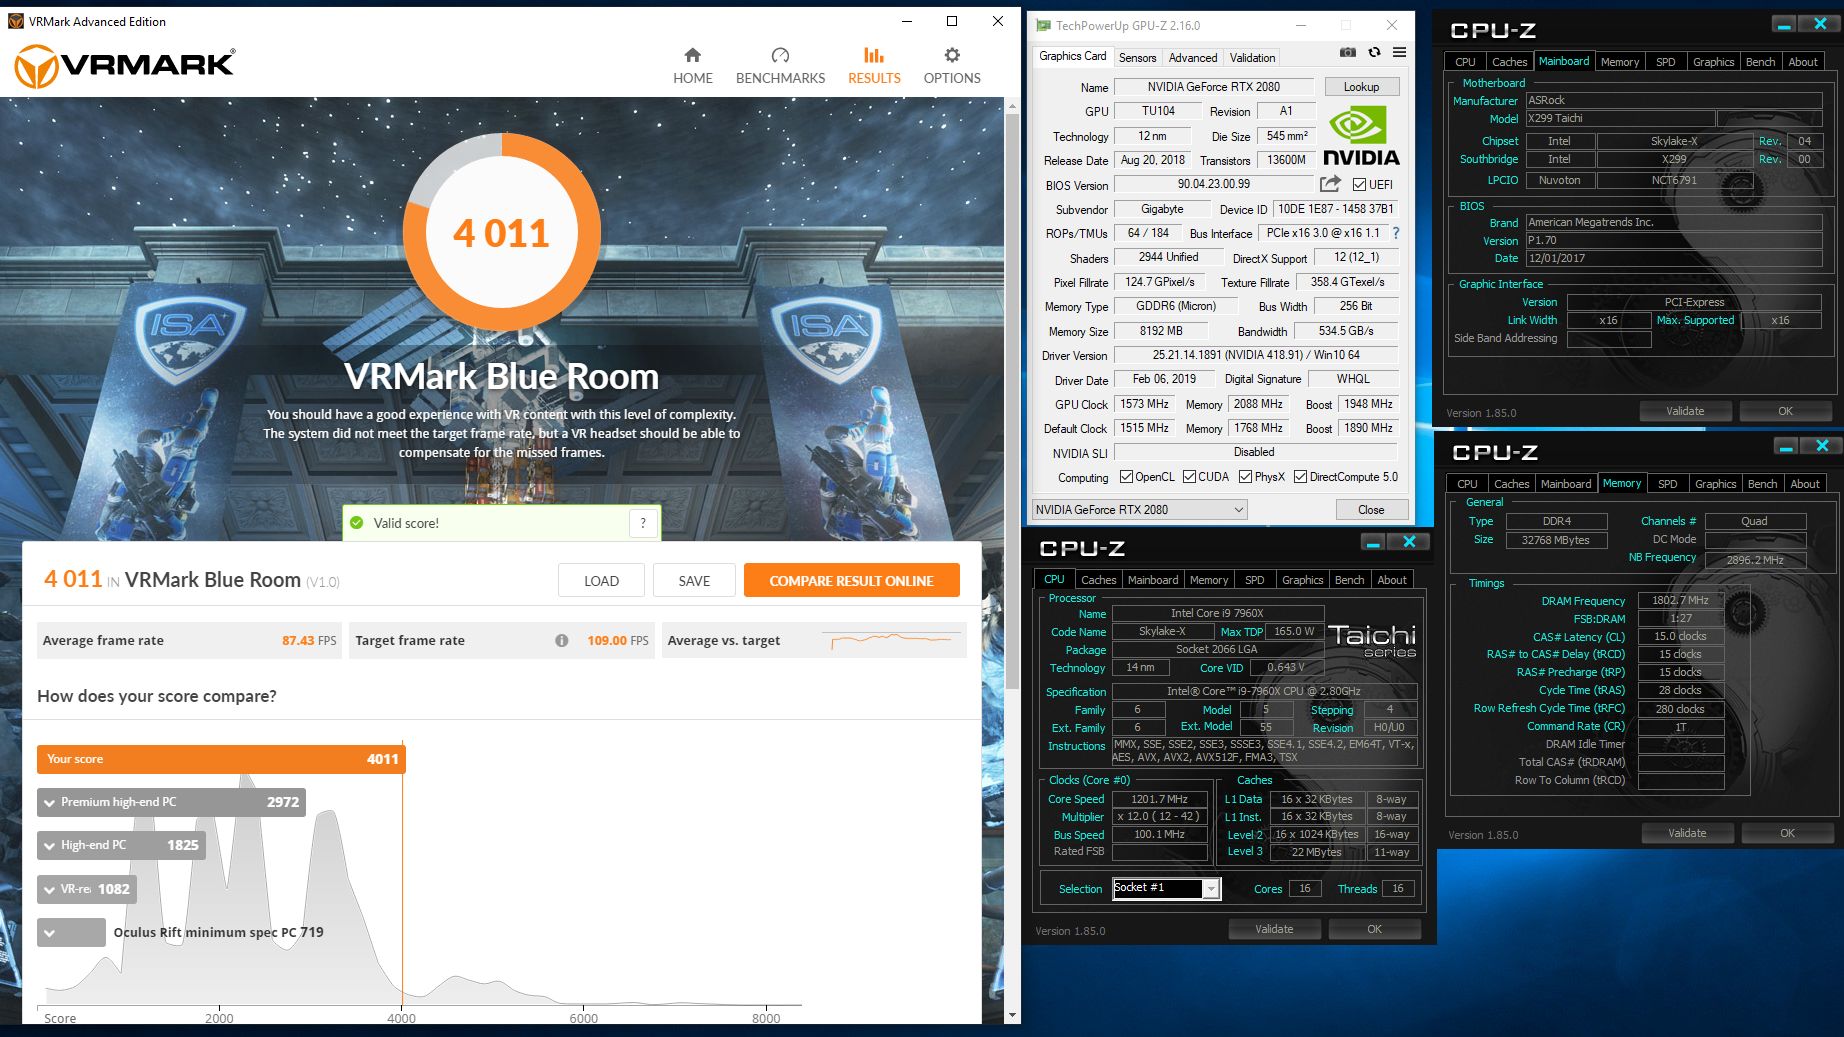Take GPU-Z screenshot with camera icon
The image size is (1844, 1037).
pos(1348,52)
